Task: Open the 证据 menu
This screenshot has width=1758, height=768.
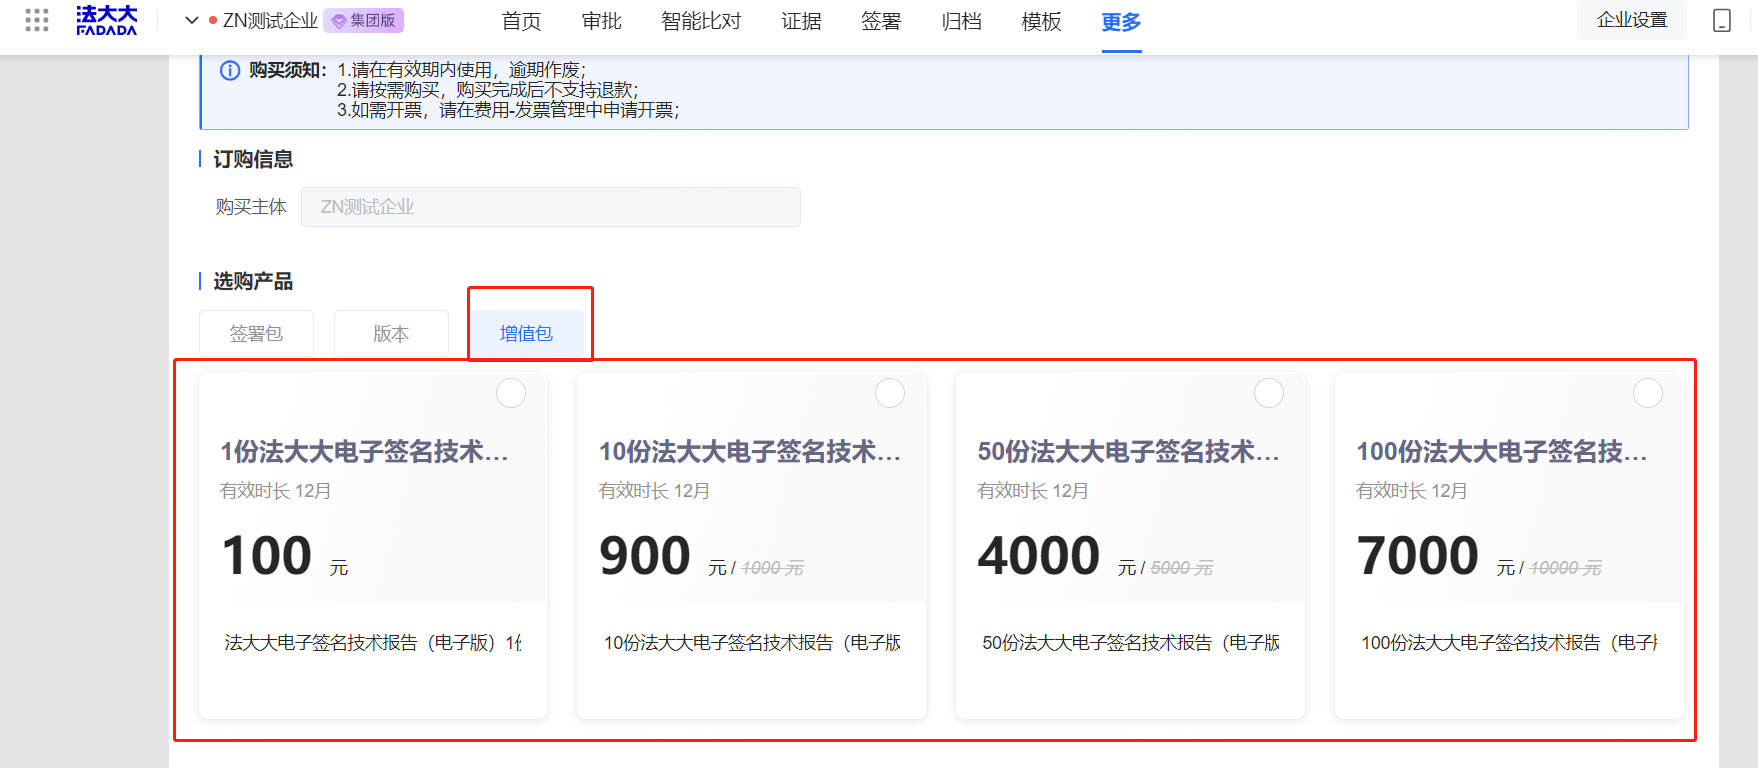Action: pos(801,21)
